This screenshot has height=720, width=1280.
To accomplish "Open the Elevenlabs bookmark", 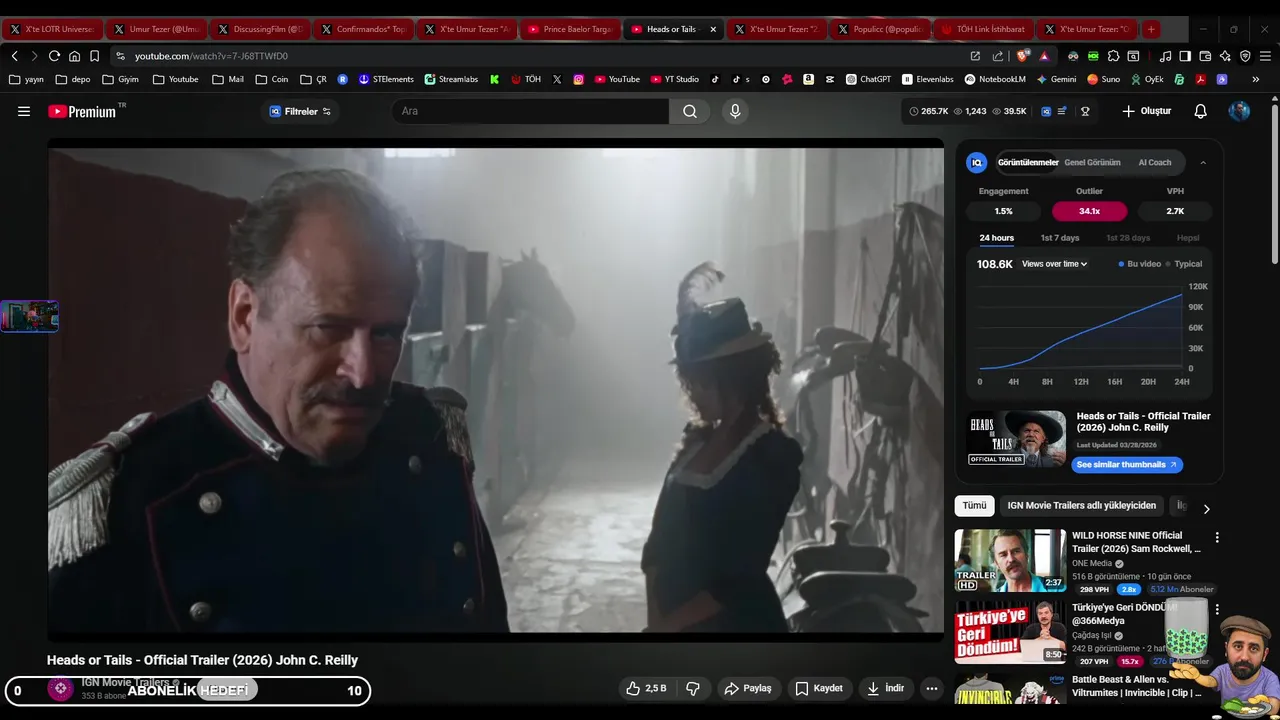I will point(928,79).
